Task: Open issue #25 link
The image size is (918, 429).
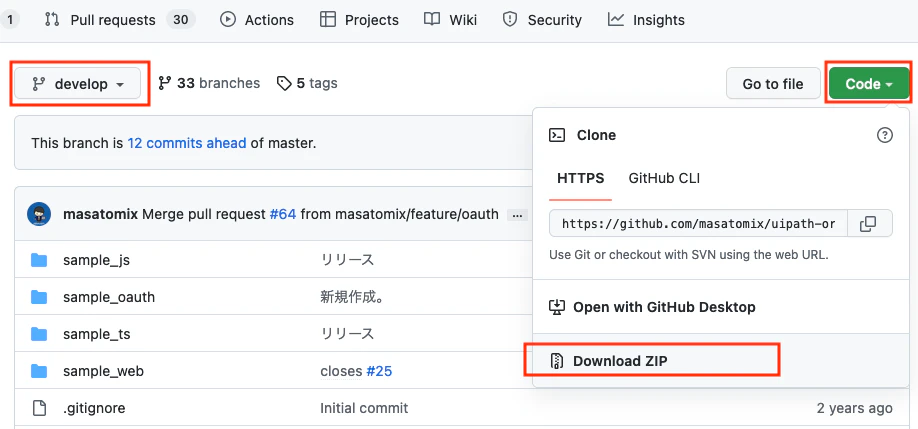Action: coord(379,371)
